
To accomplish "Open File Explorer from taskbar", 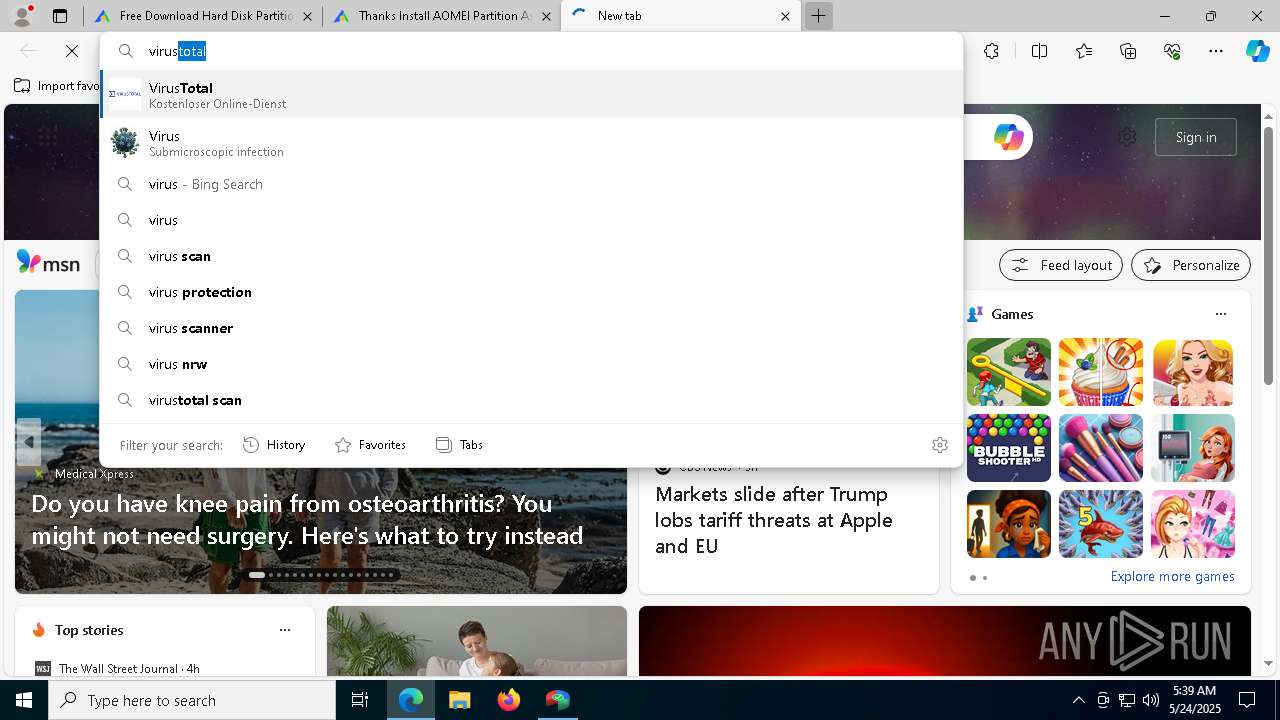I will (x=459, y=700).
